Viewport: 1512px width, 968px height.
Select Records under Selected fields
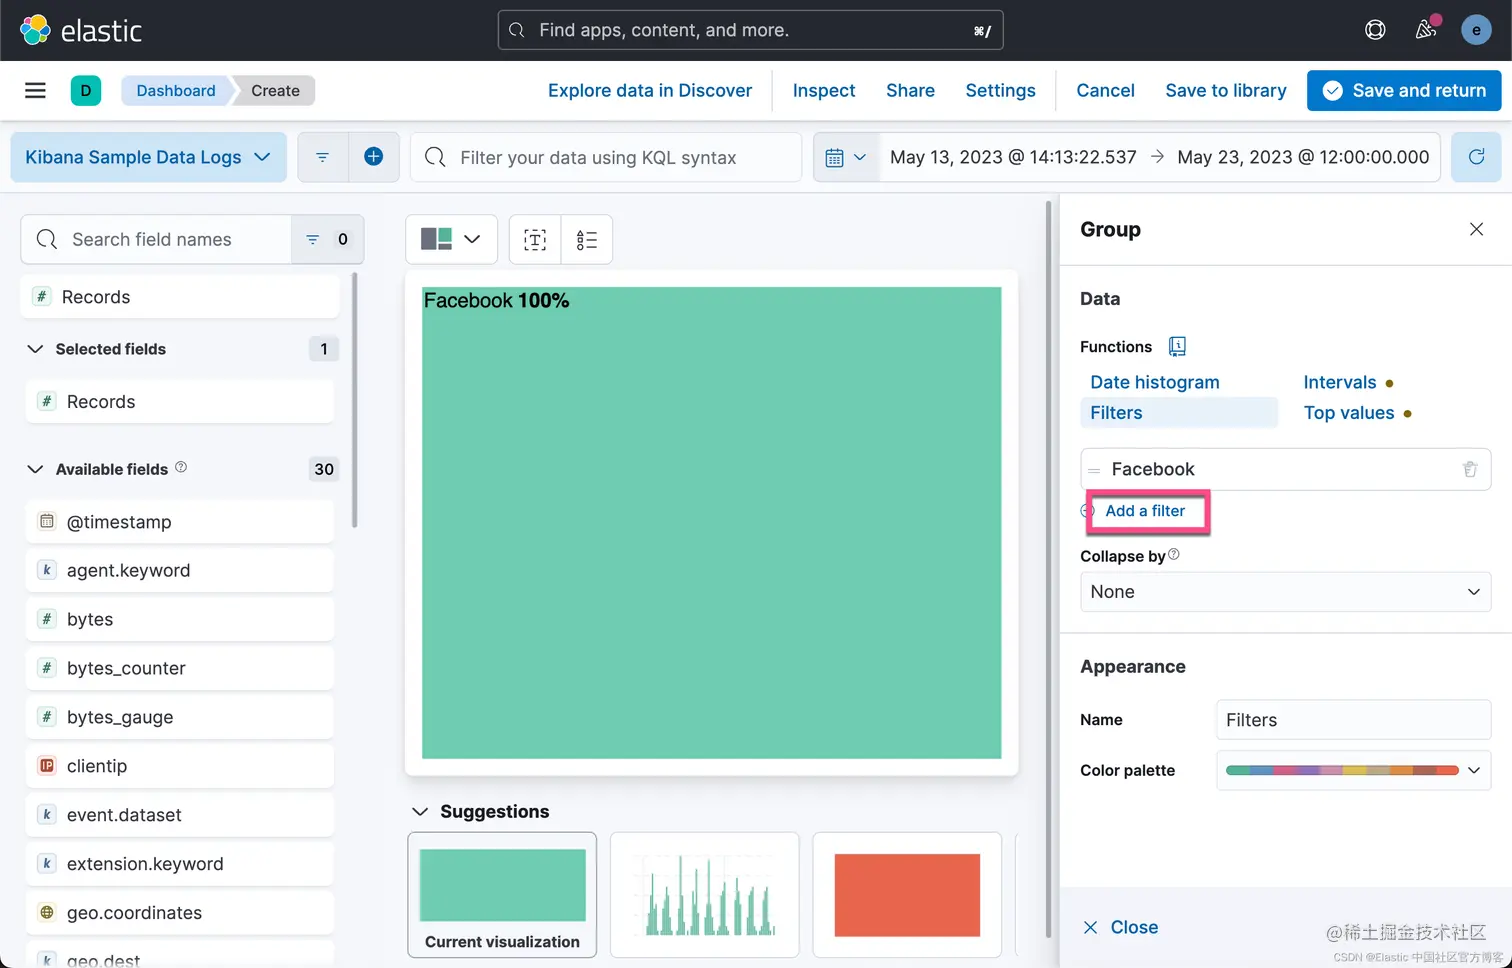[180, 401]
